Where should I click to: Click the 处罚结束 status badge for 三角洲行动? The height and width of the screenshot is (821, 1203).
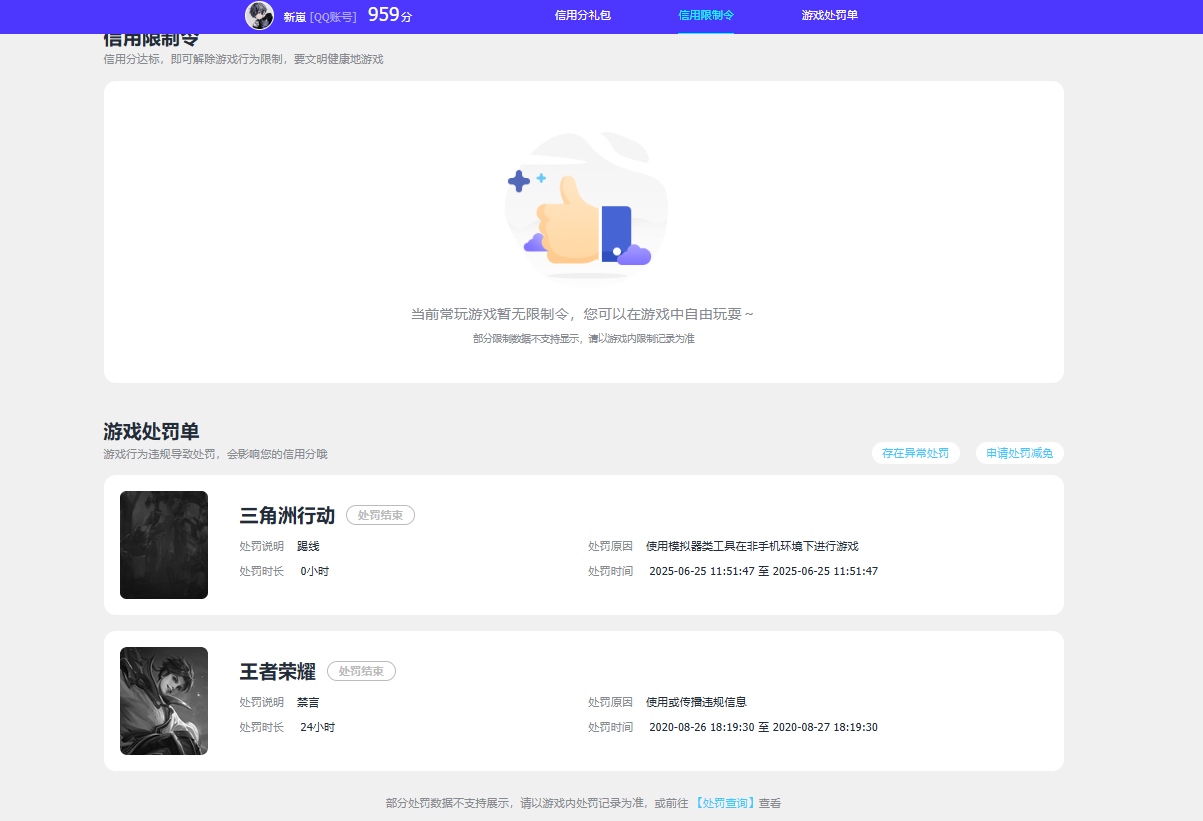[x=380, y=515]
